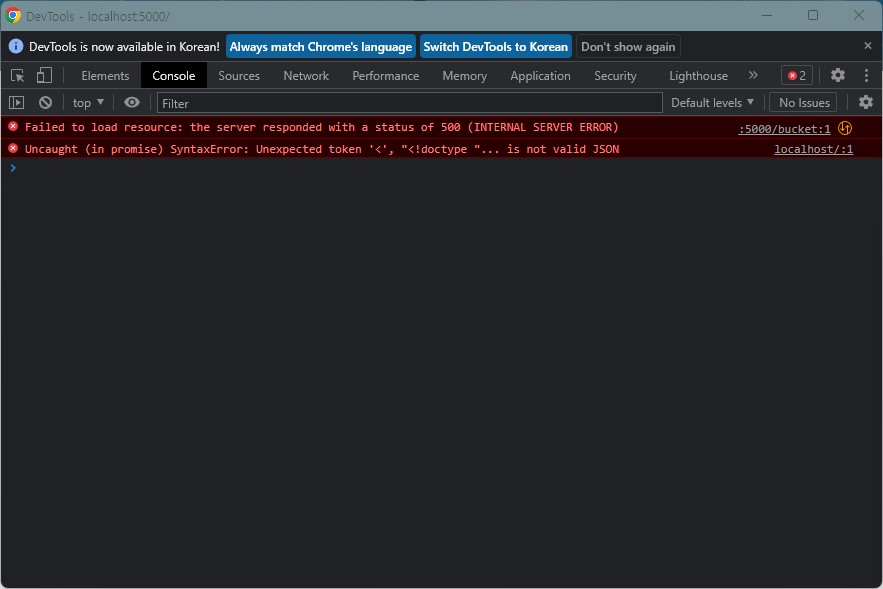Open the Default levels dropdown

[x=712, y=102]
